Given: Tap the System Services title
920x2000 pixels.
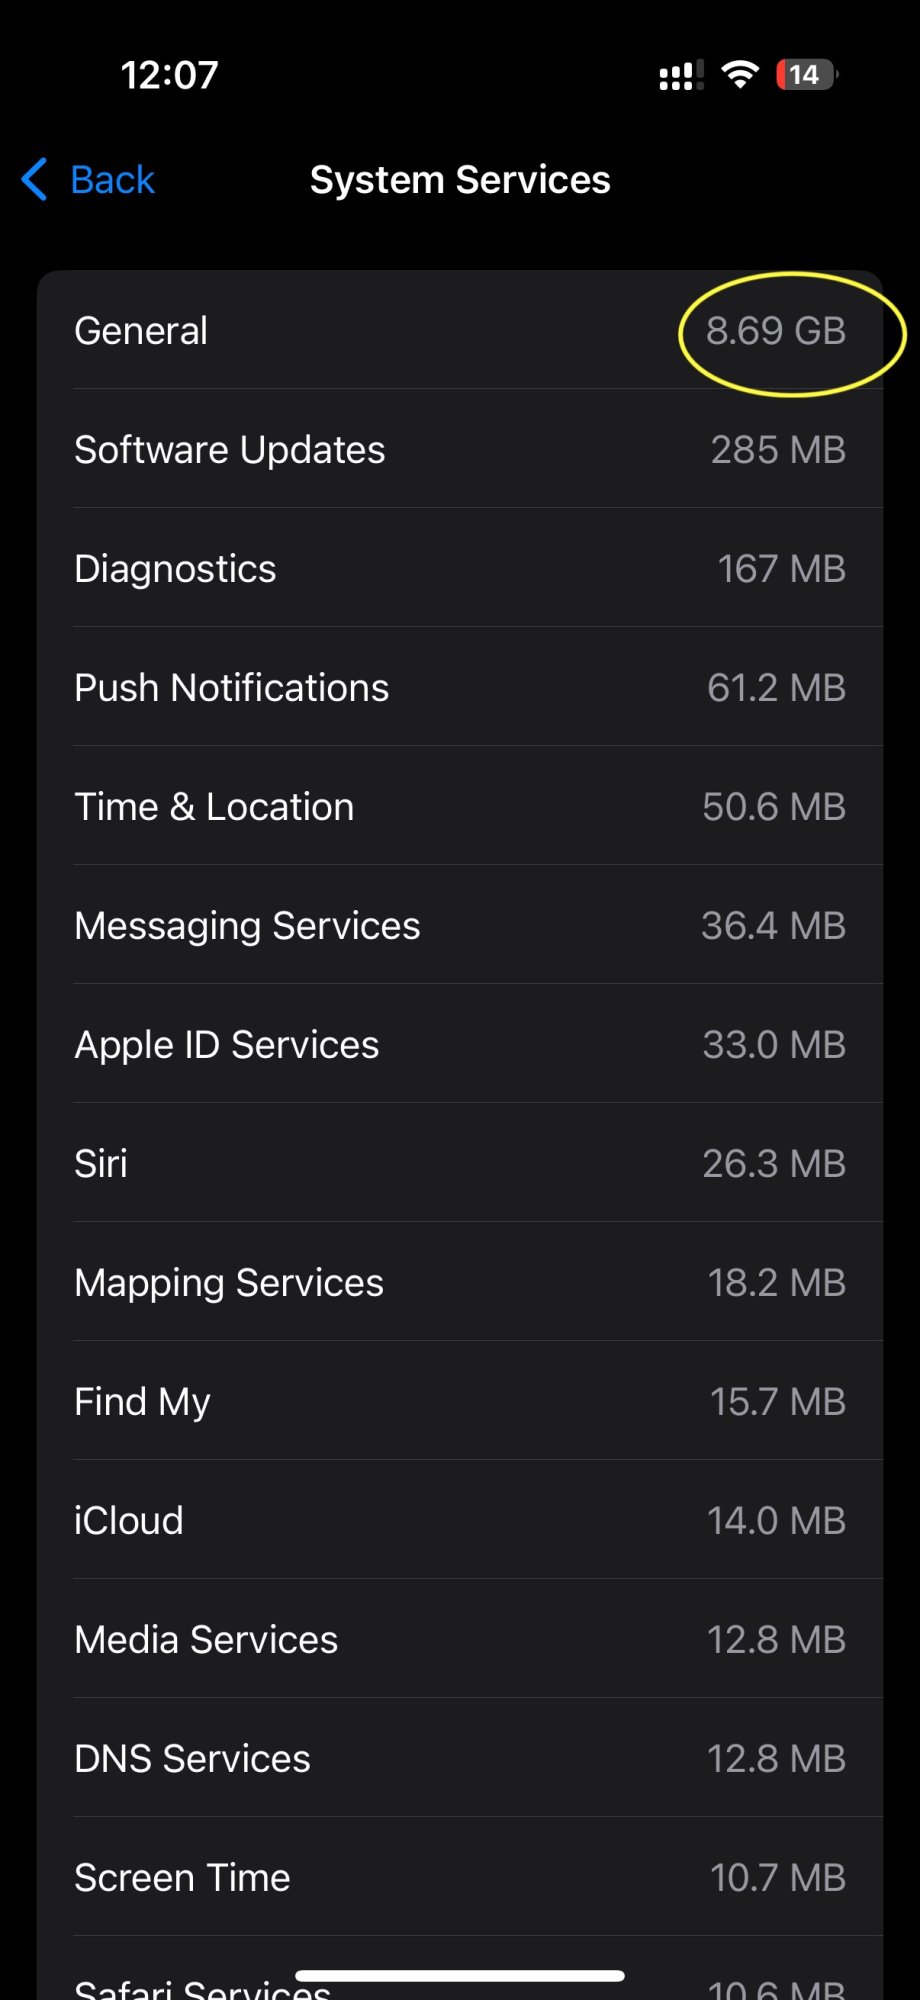Looking at the screenshot, I should (460, 180).
